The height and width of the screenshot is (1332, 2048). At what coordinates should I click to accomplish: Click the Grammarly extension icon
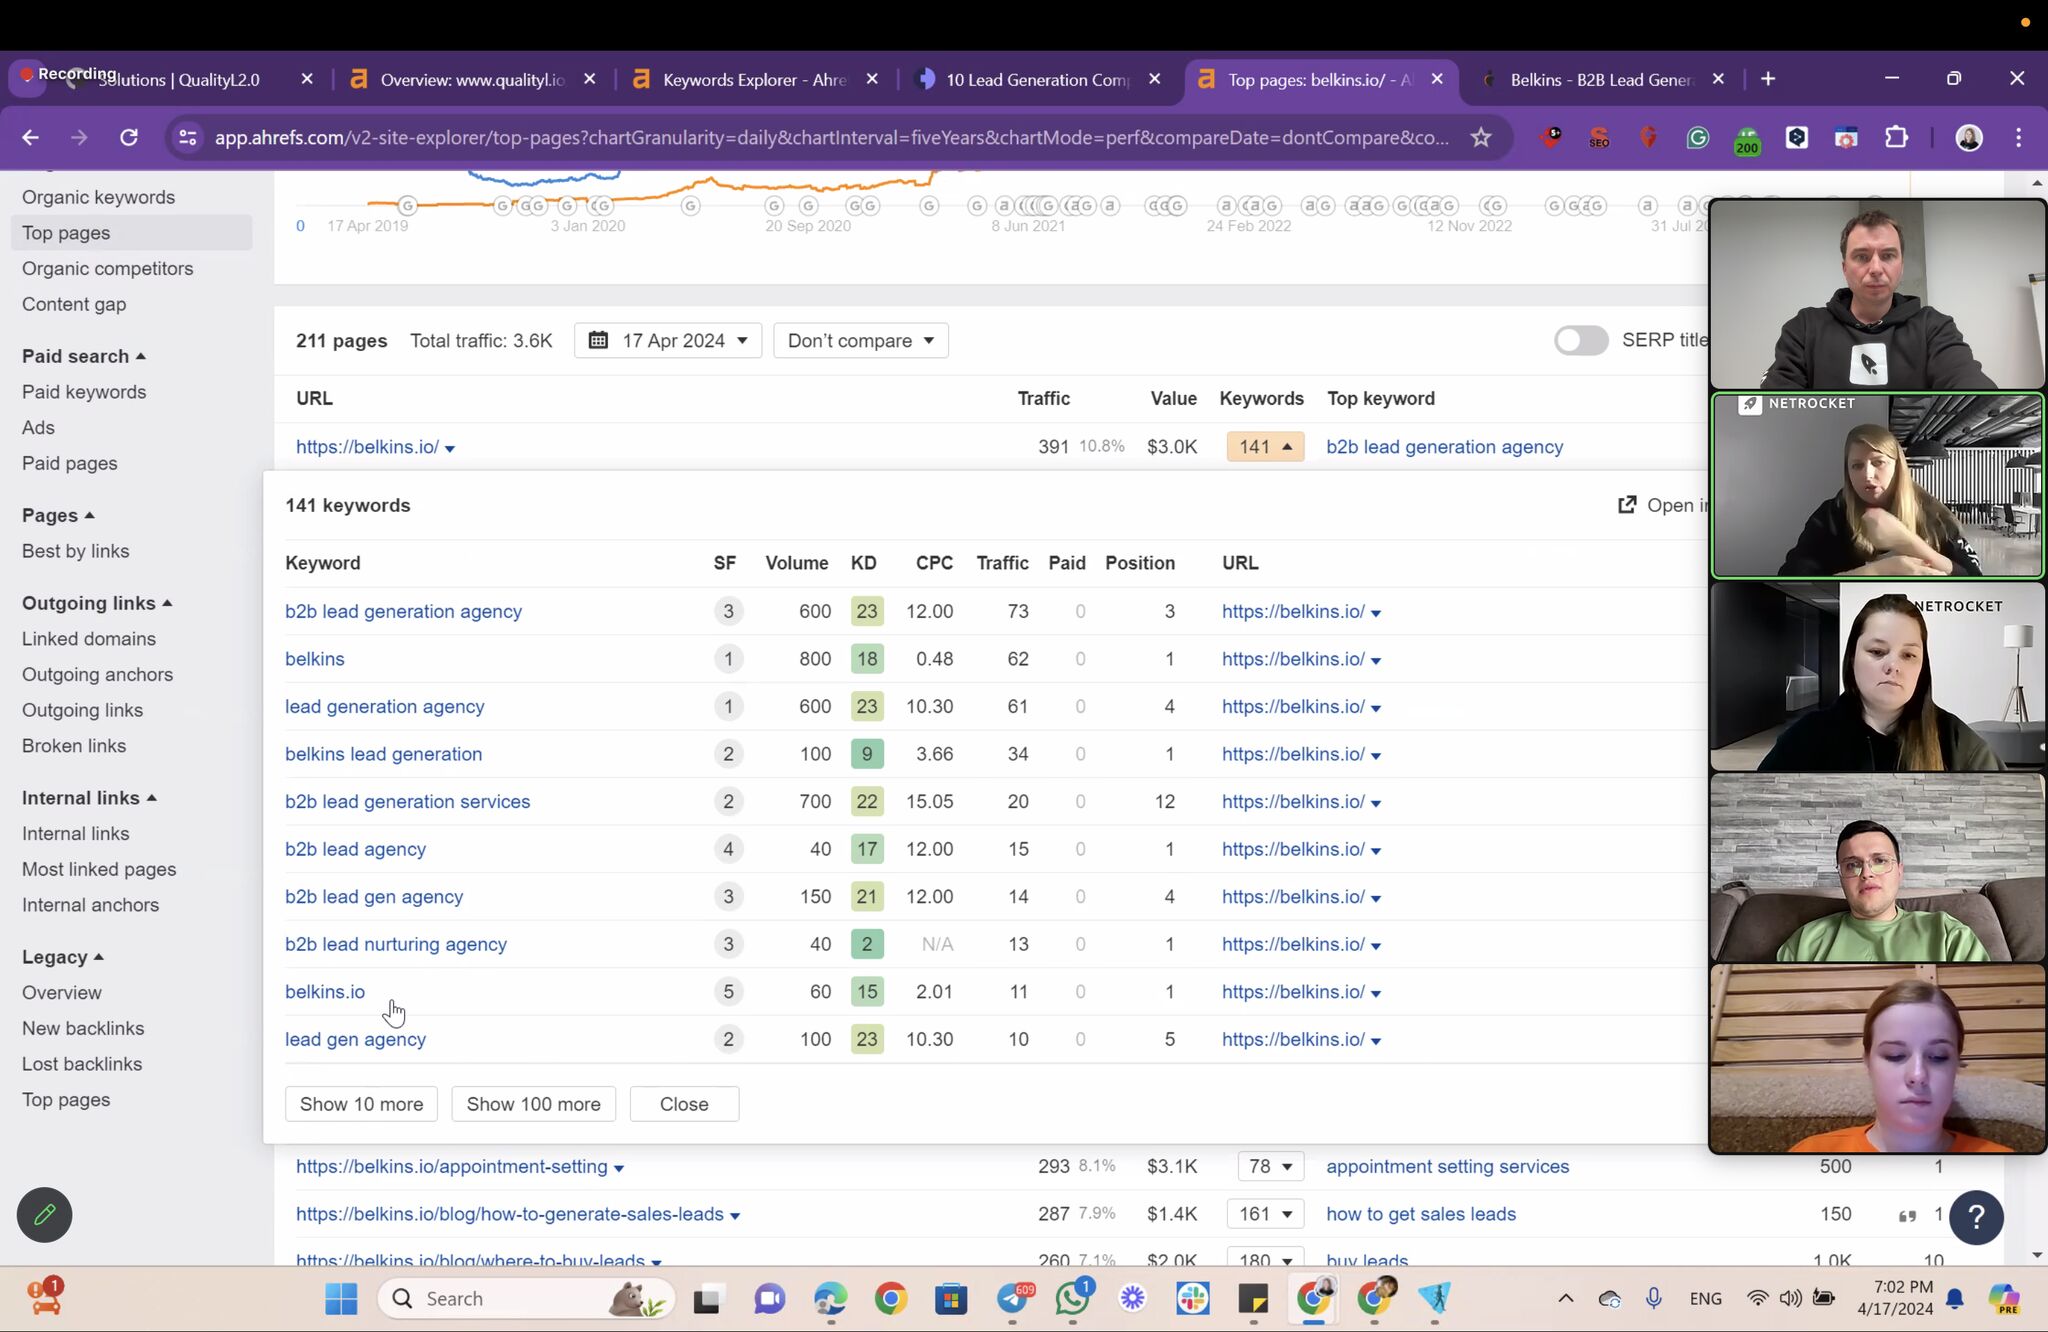point(1697,137)
